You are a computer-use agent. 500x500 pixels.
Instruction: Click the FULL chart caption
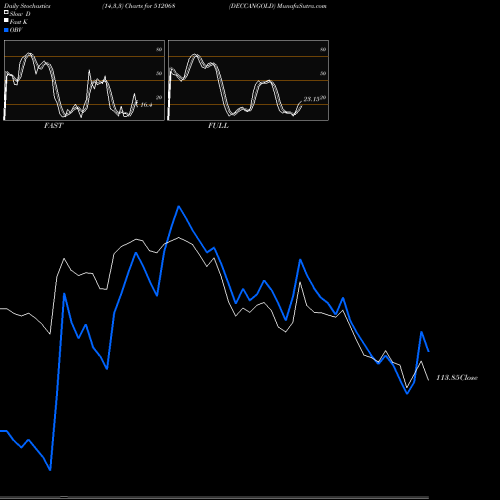pos(218,126)
